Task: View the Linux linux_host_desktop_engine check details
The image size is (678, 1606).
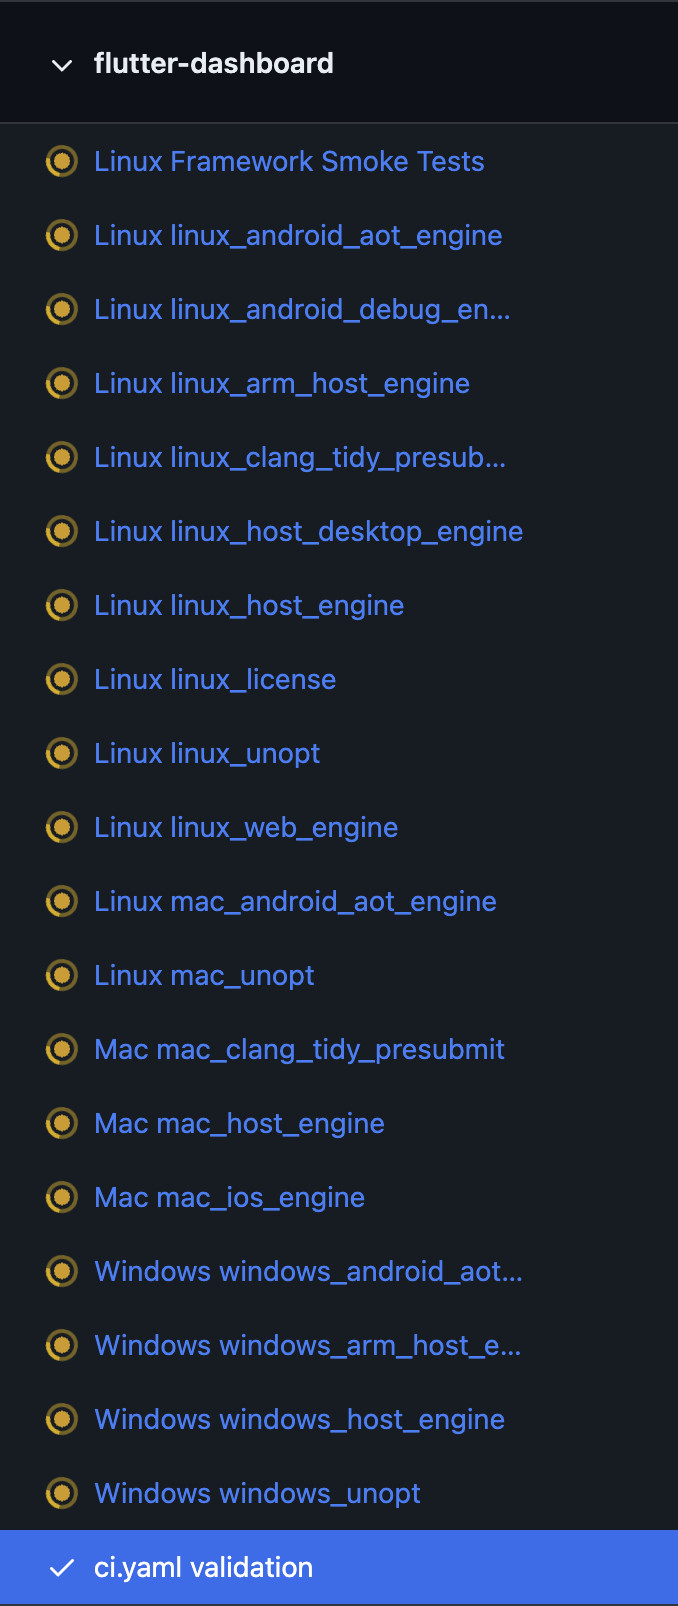Action: pyautogui.click(x=308, y=531)
